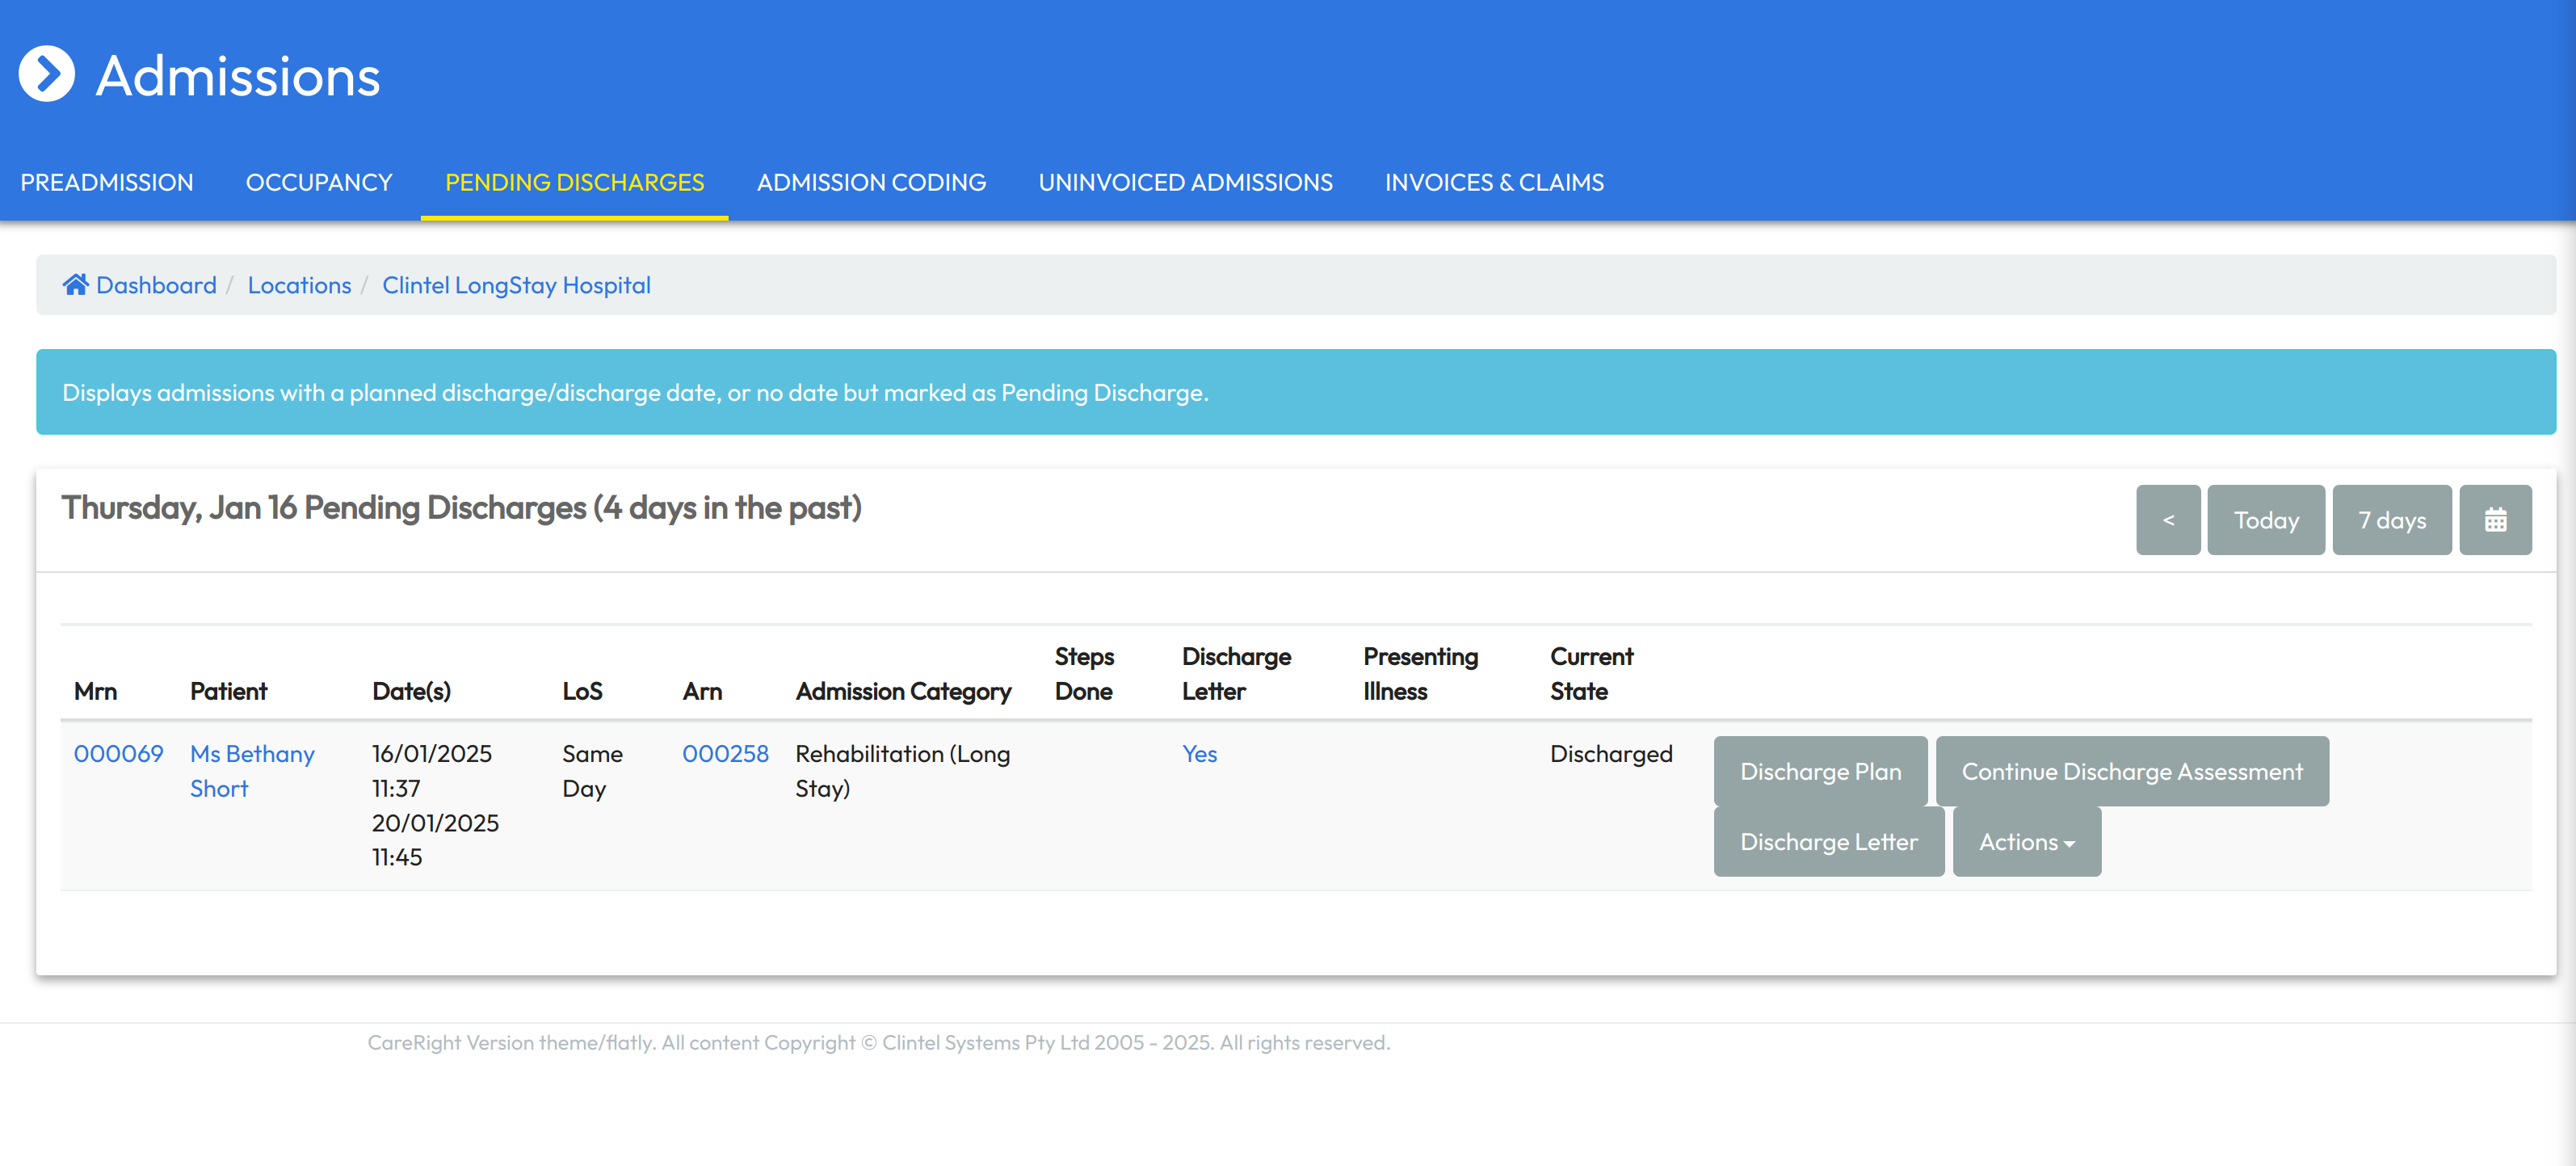Image resolution: width=2576 pixels, height=1166 pixels.
Task: Click Continue Discharge Assessment
Action: 2130,772
